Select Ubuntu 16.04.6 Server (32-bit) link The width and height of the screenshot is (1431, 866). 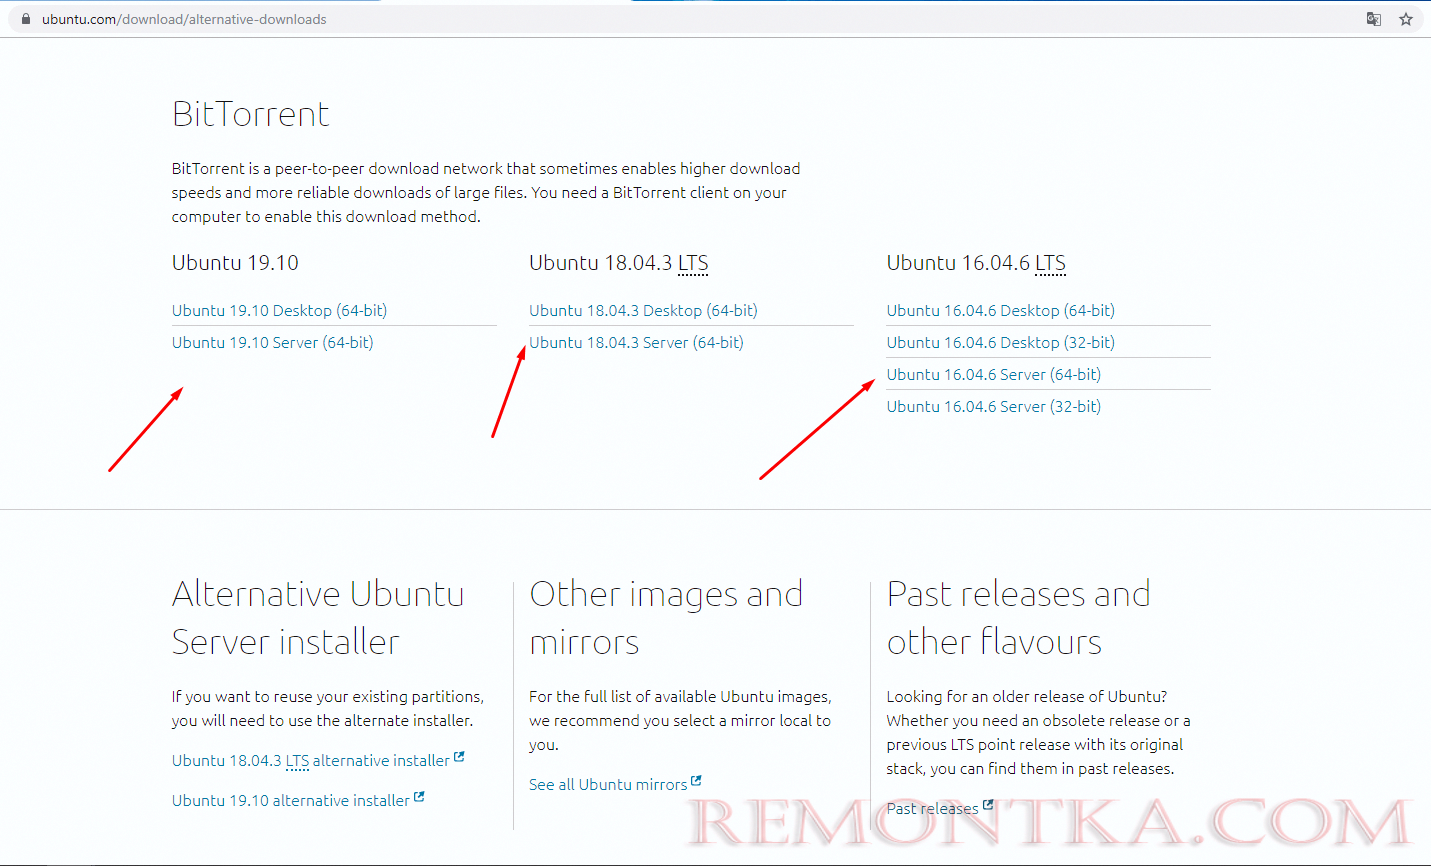coord(994,407)
